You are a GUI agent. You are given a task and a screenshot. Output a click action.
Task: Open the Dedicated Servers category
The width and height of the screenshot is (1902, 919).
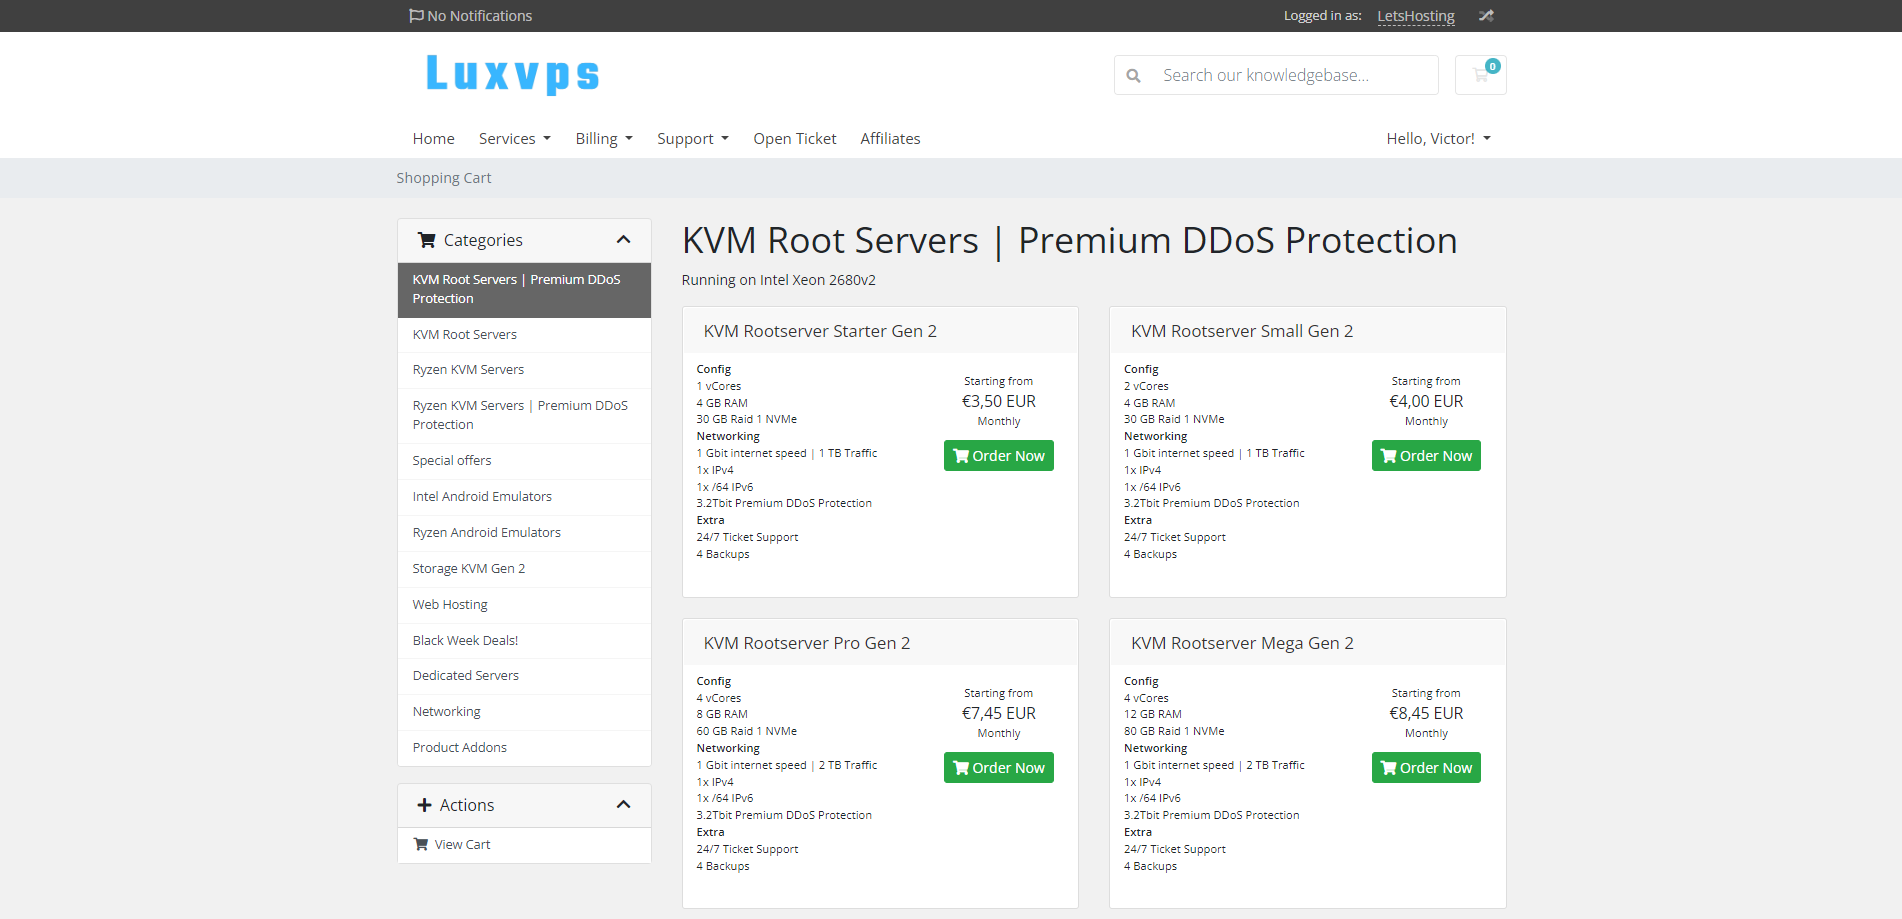pyautogui.click(x=524, y=676)
